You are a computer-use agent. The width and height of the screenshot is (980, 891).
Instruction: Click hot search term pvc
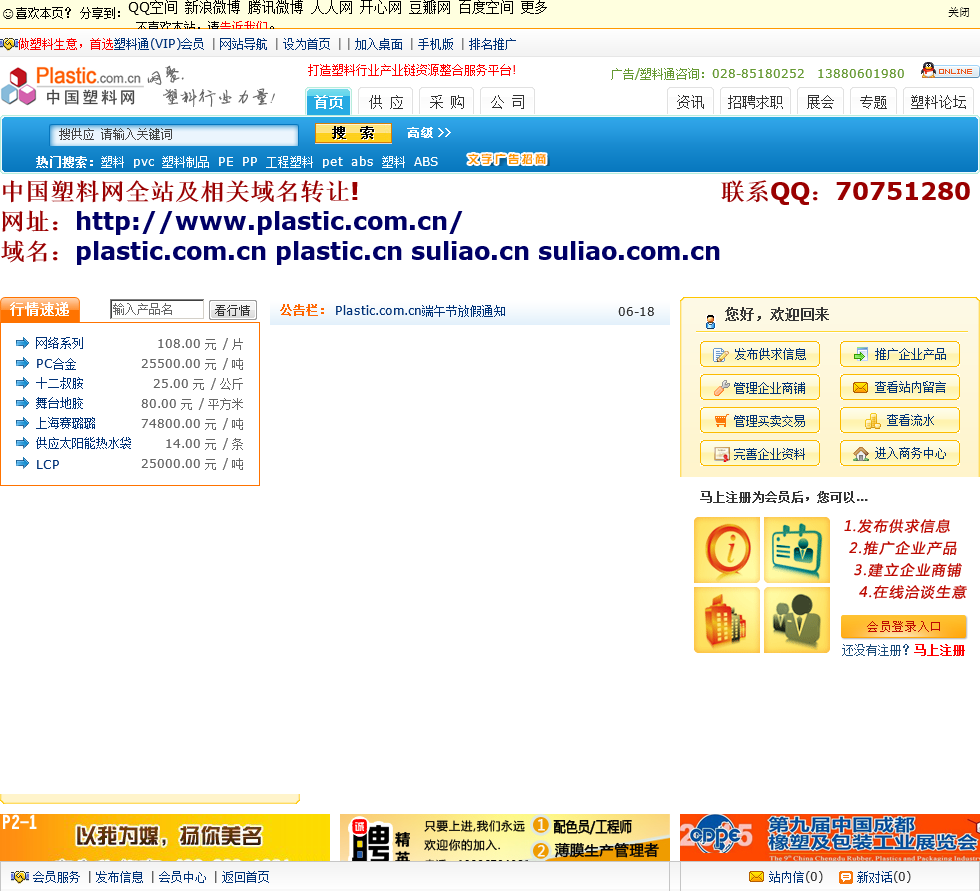144,162
